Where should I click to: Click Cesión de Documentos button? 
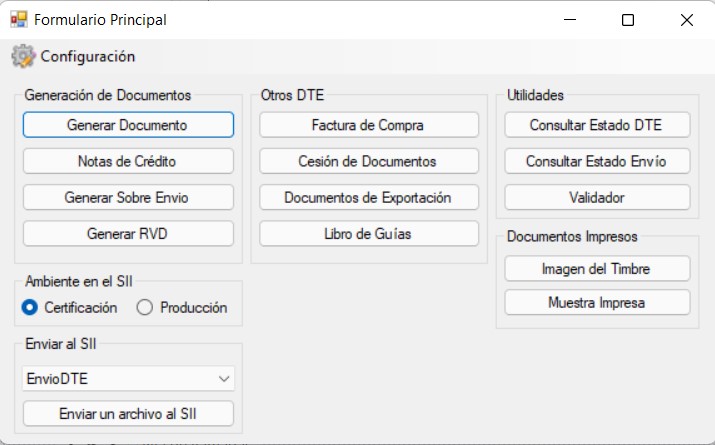(x=369, y=161)
